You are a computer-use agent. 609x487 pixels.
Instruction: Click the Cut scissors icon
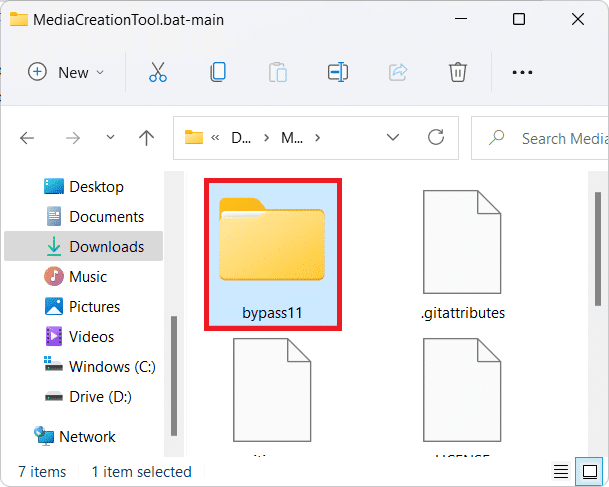click(x=158, y=72)
